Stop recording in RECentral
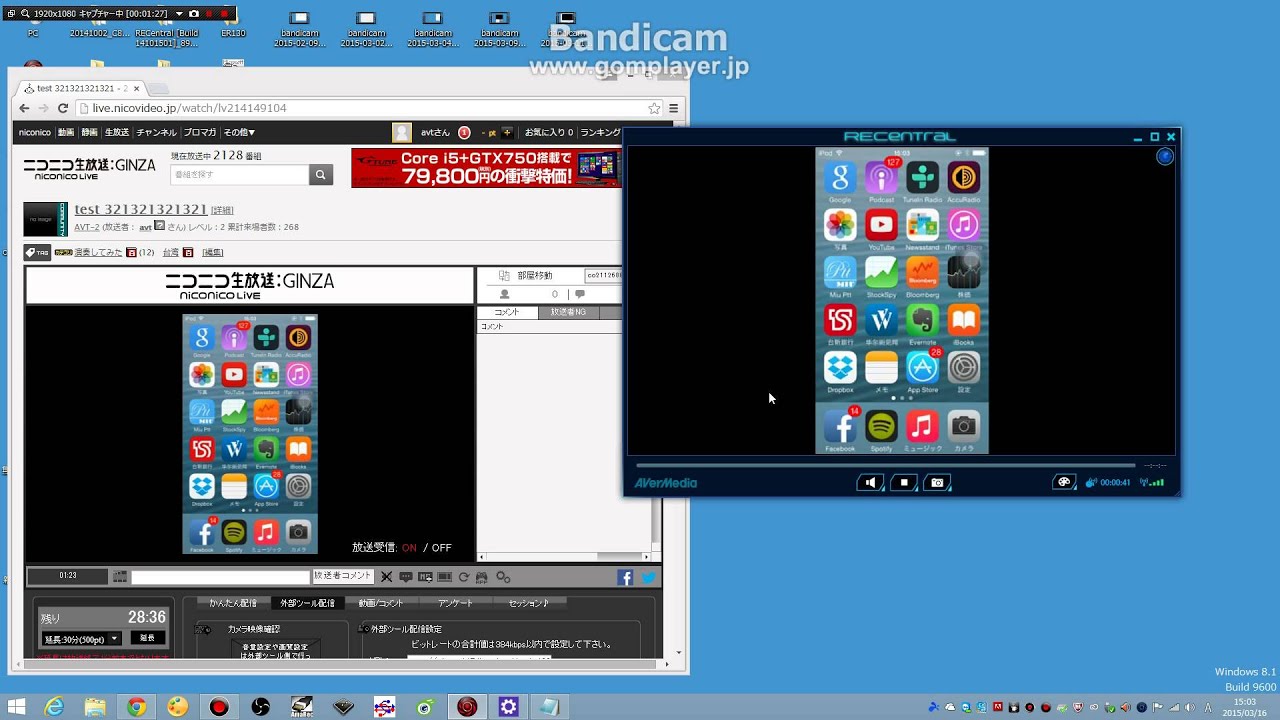This screenshot has width=1280, height=720. click(x=904, y=482)
